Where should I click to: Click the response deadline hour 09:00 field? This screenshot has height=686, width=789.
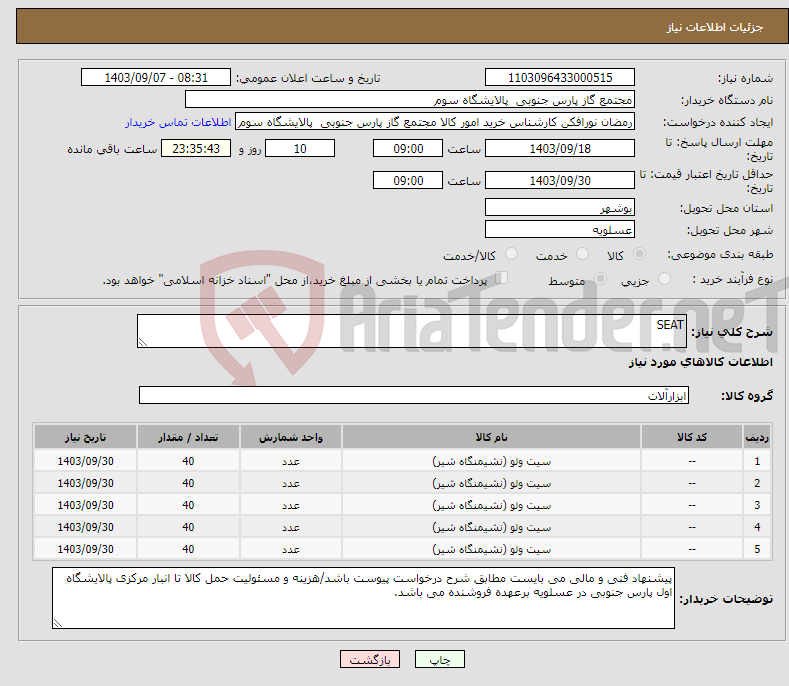tap(408, 148)
